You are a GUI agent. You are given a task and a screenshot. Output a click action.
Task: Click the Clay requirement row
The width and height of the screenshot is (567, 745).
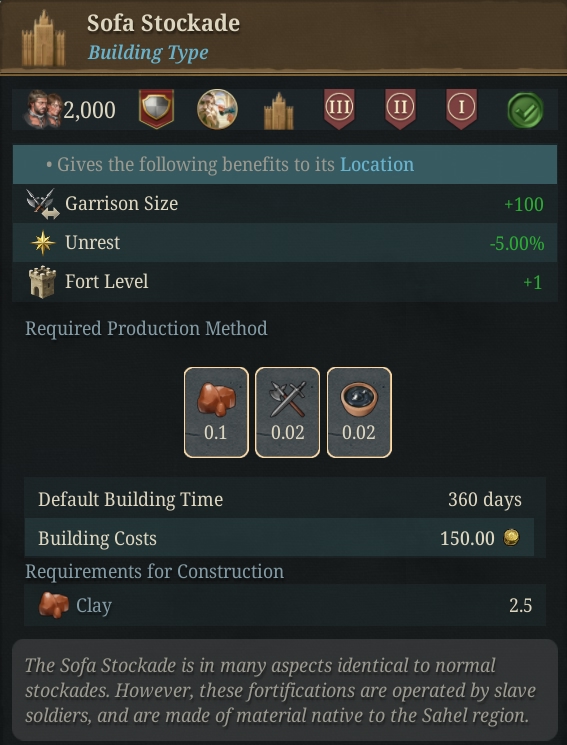285,605
